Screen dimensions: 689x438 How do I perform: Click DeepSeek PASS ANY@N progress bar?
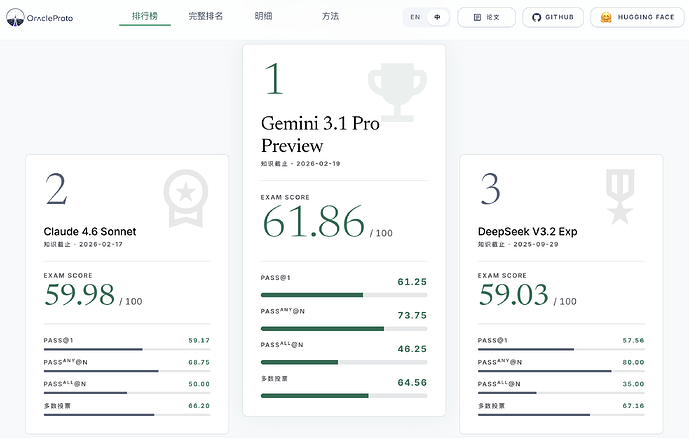click(x=561, y=371)
